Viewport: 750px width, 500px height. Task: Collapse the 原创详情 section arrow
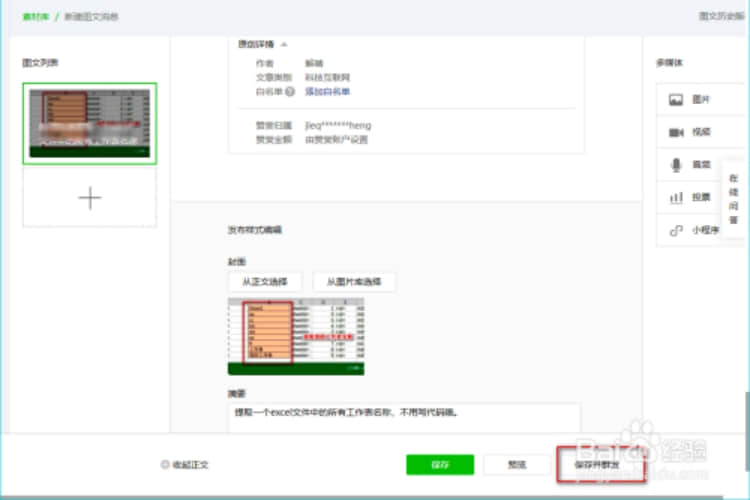(285, 44)
